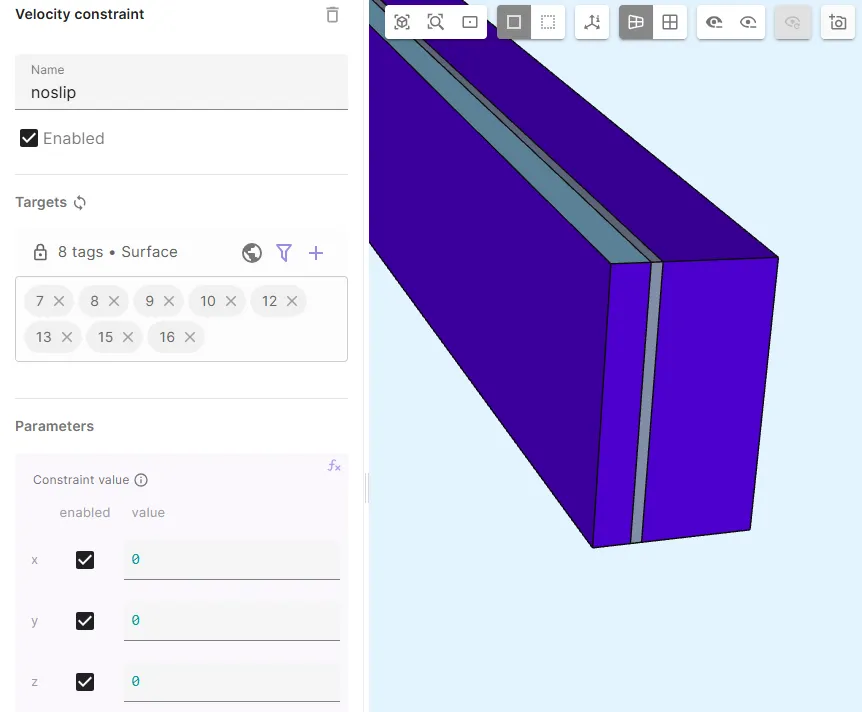Click the lock icon beside 8 tags
The width and height of the screenshot is (862, 712).
[x=40, y=252]
